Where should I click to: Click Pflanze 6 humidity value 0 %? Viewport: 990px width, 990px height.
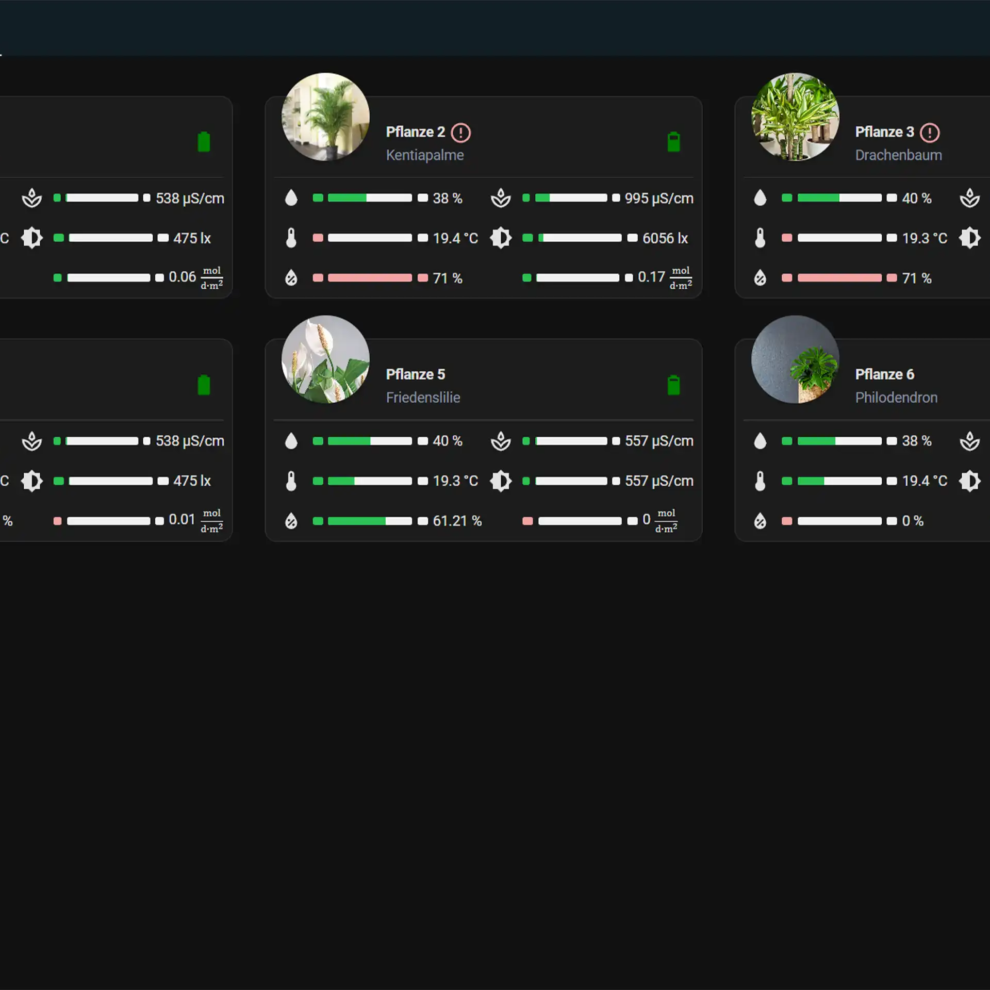point(912,521)
